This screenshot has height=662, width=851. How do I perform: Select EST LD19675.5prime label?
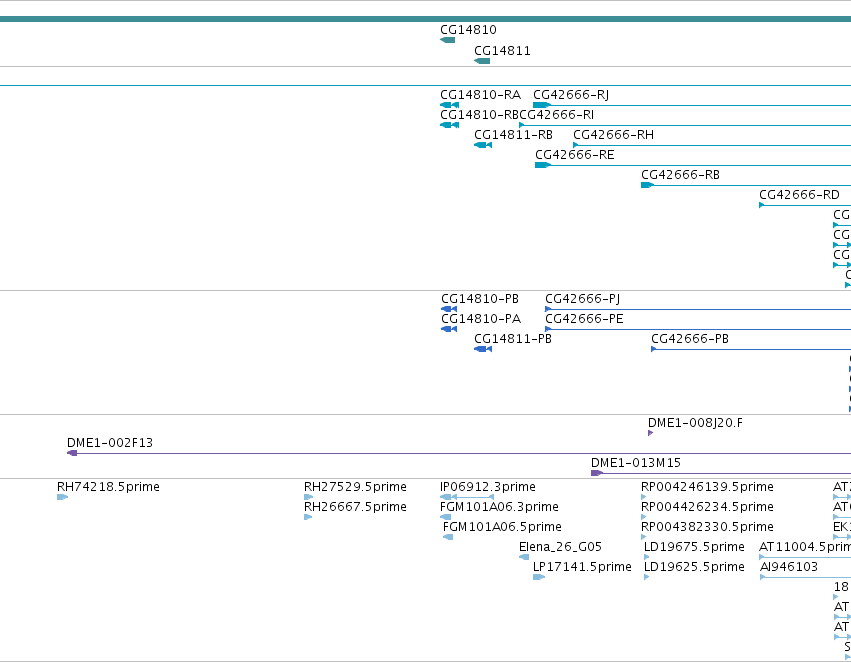click(x=694, y=547)
